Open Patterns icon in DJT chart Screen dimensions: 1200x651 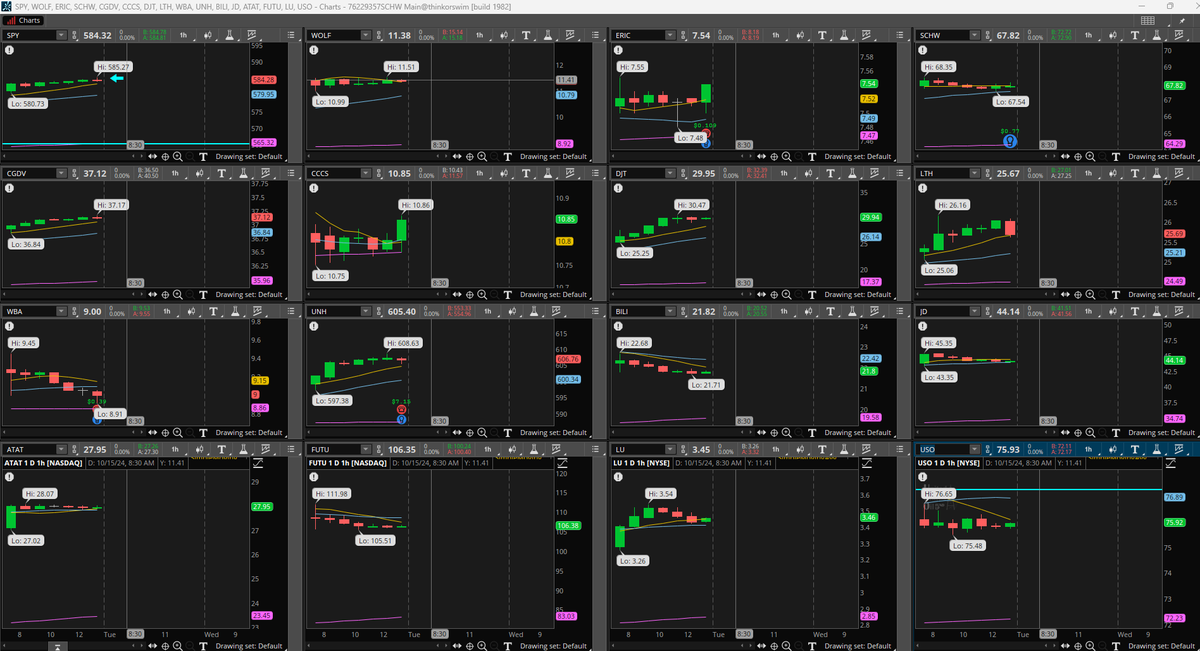(875, 173)
